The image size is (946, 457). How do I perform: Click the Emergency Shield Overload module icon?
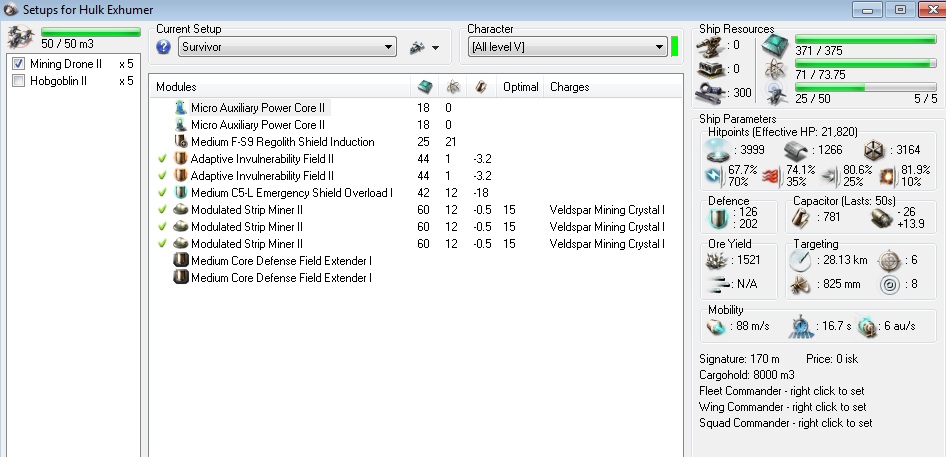coord(180,193)
